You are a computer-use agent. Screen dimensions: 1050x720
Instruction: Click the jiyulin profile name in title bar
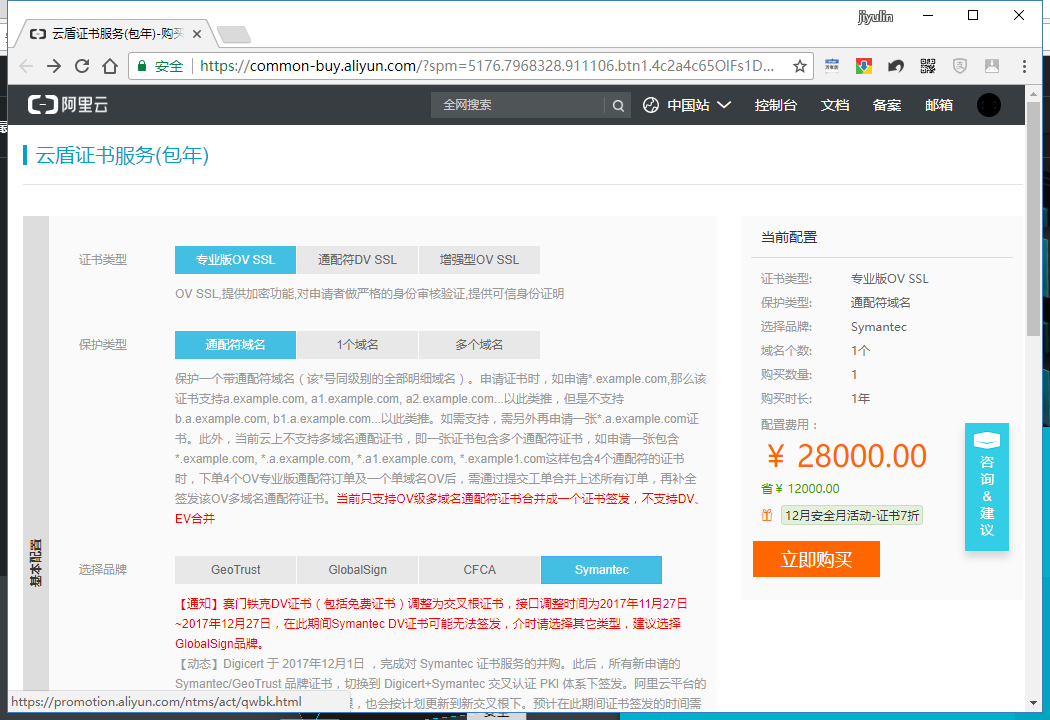point(875,17)
